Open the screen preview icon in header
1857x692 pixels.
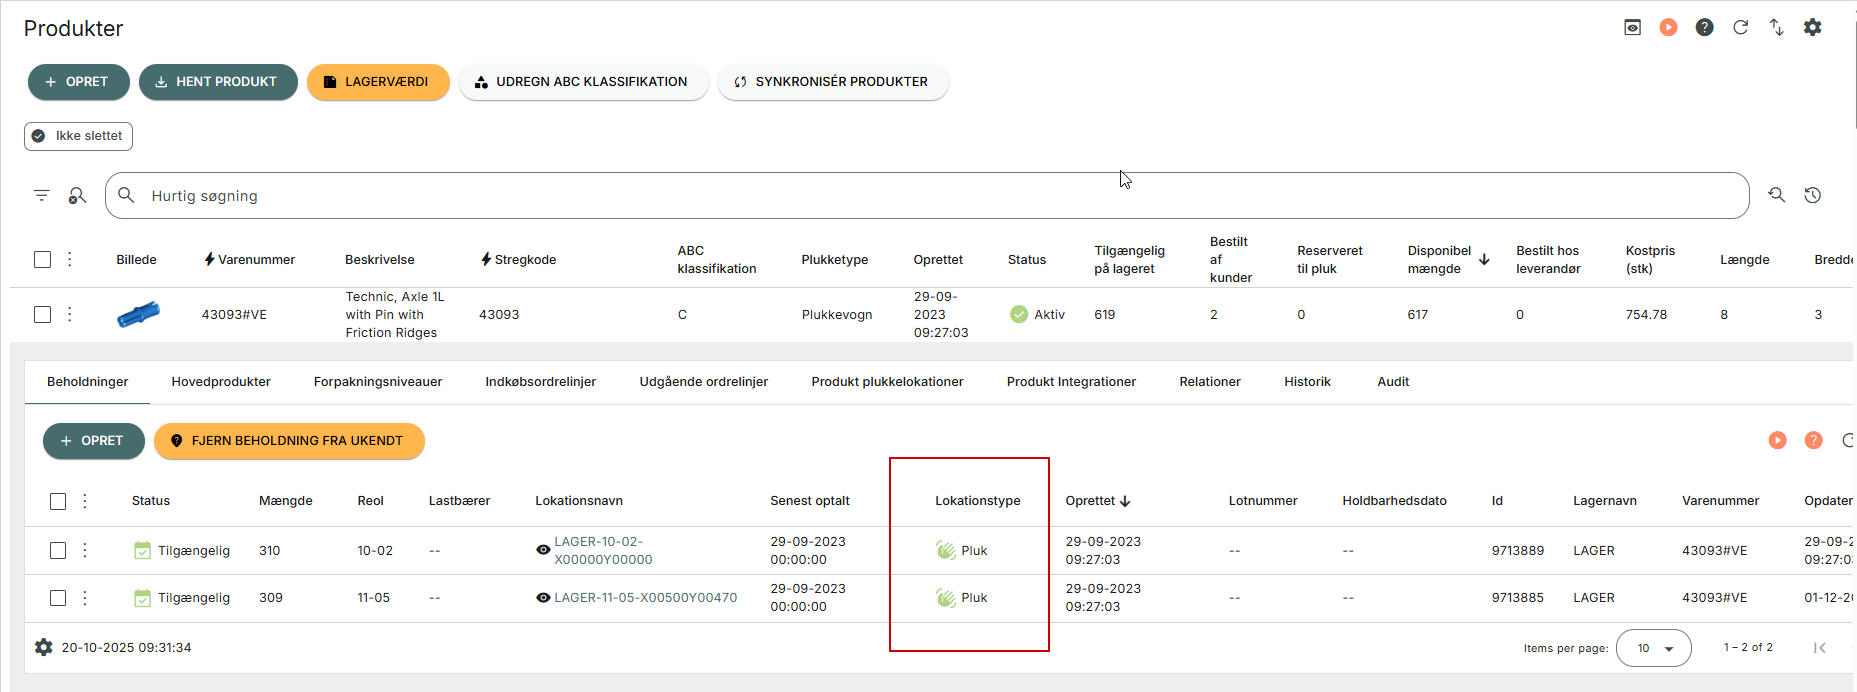tap(1632, 27)
